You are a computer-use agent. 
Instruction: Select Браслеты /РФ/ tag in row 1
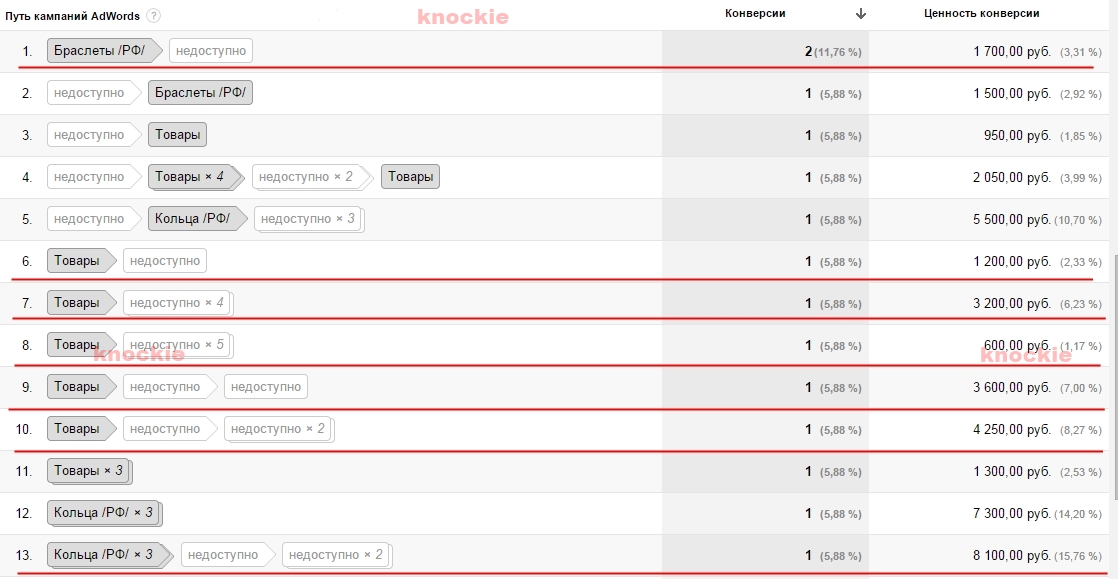click(105, 51)
